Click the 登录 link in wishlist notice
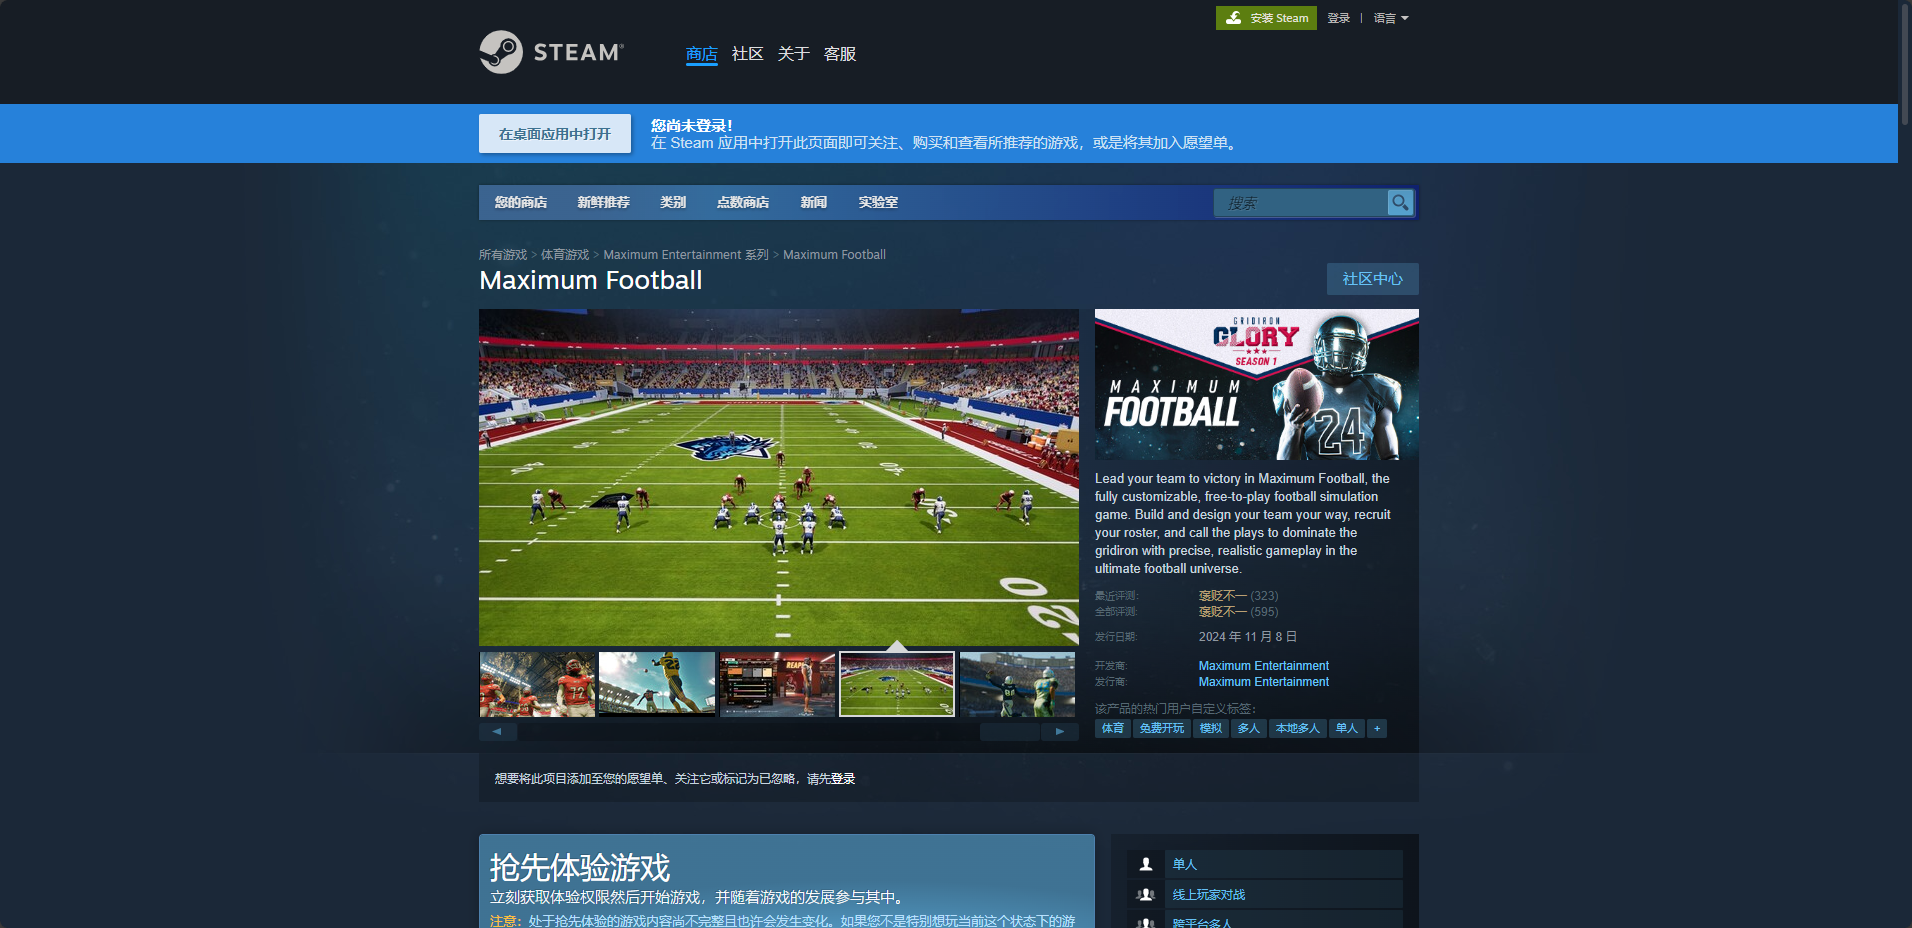The height and width of the screenshot is (928, 1912). [843, 779]
